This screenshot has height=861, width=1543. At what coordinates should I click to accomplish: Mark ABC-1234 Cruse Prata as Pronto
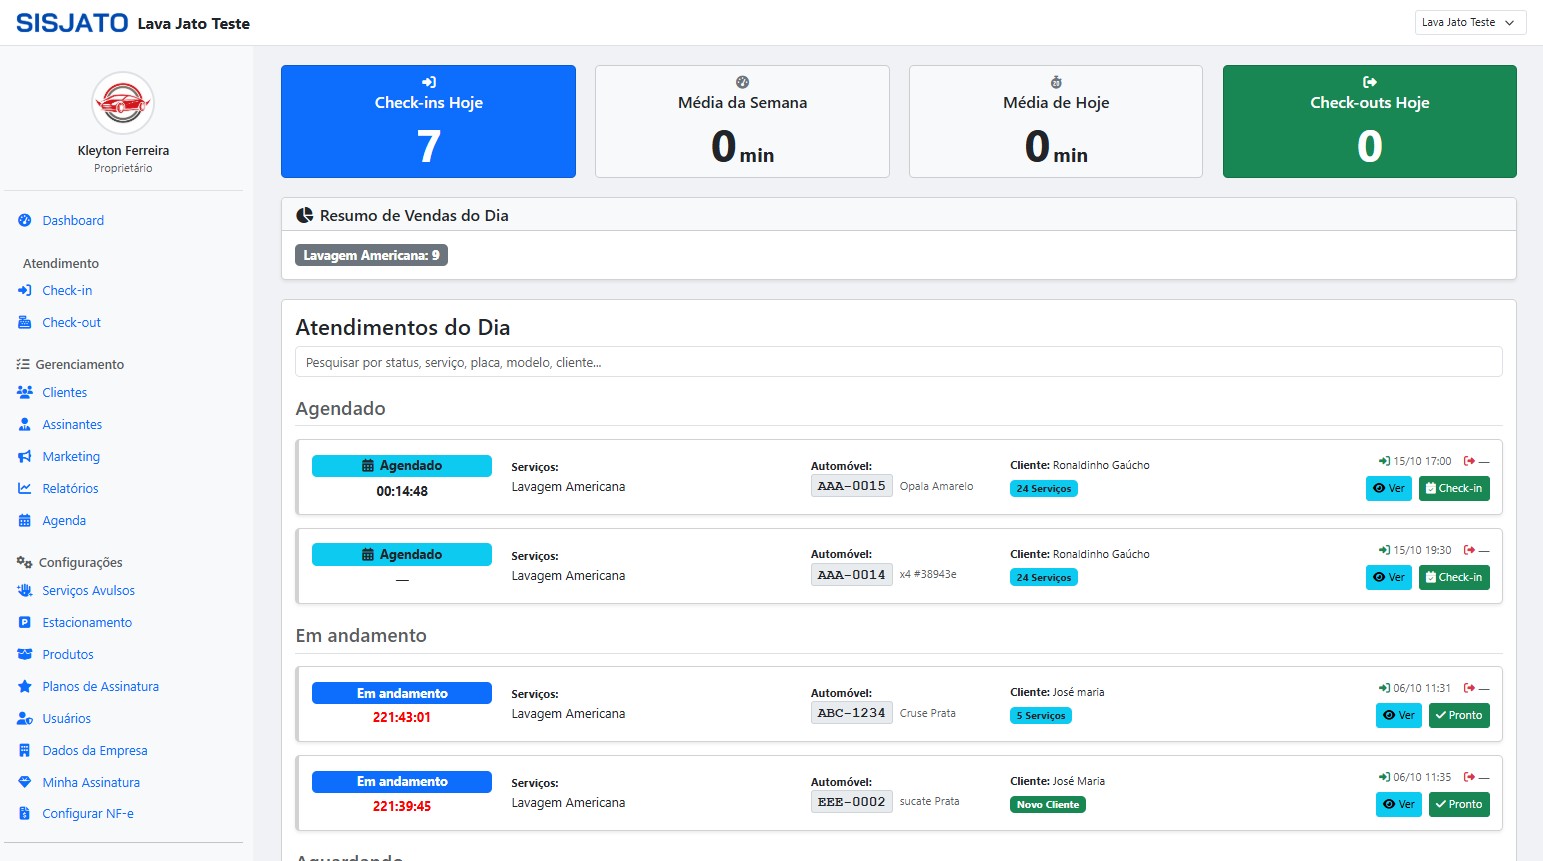pyautogui.click(x=1458, y=716)
